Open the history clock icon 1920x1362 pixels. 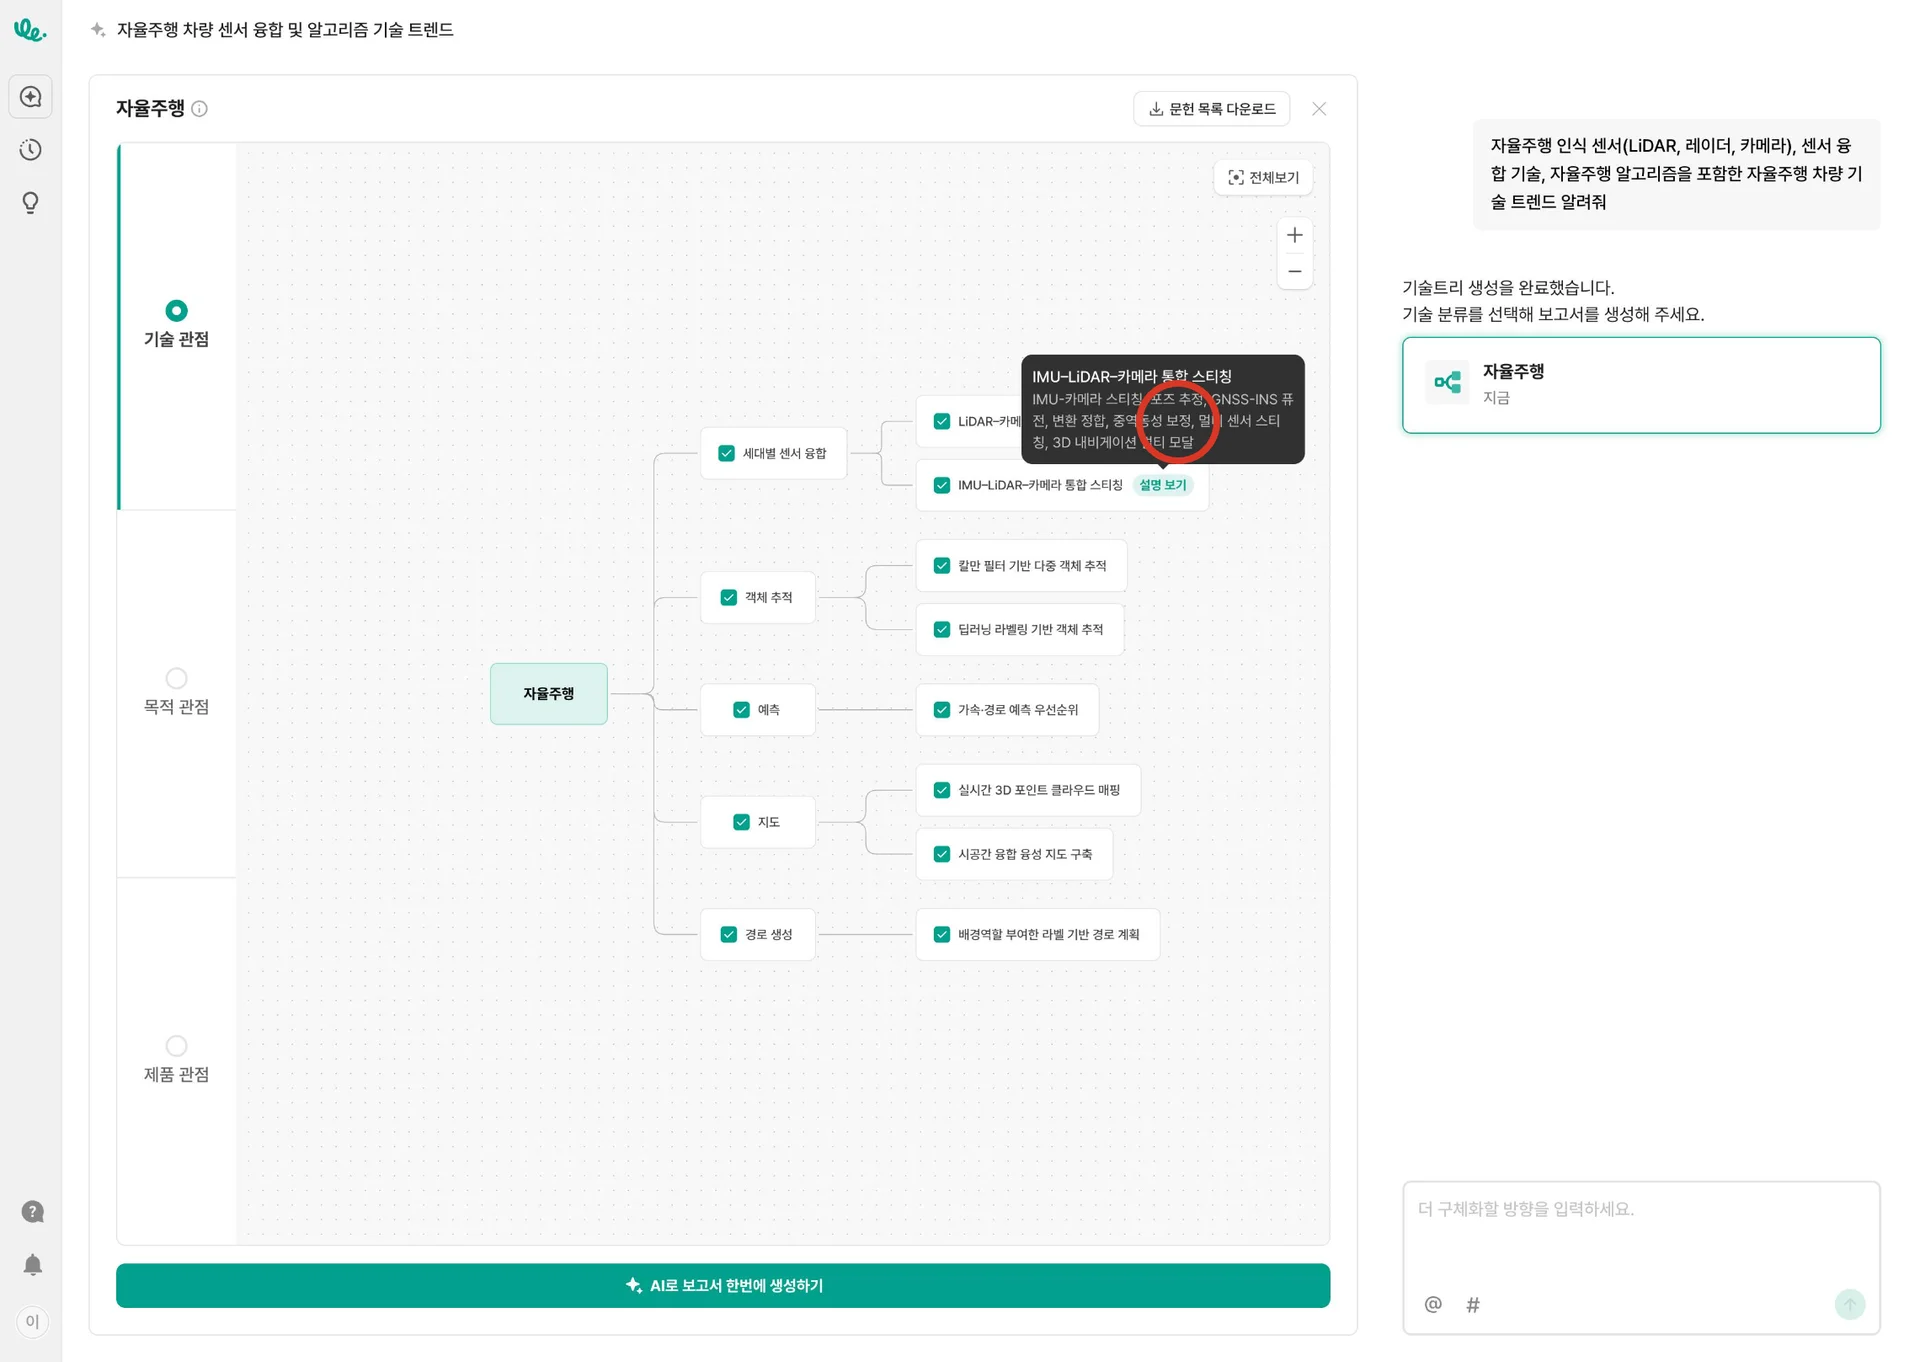click(31, 150)
